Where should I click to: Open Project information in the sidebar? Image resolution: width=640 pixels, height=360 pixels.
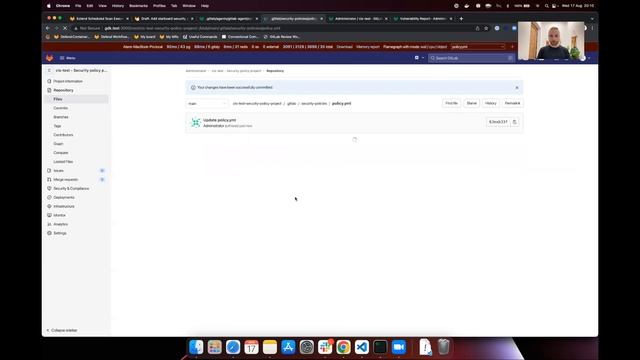click(x=68, y=81)
